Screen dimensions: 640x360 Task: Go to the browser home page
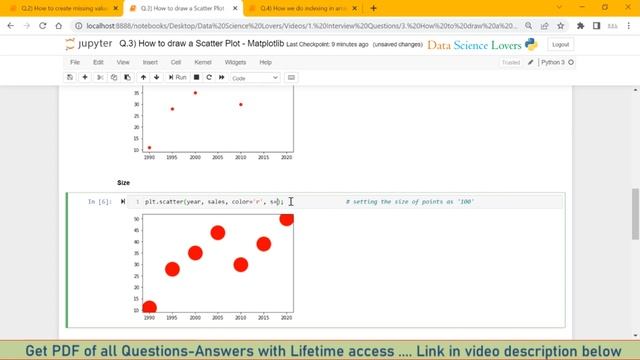(58, 26)
